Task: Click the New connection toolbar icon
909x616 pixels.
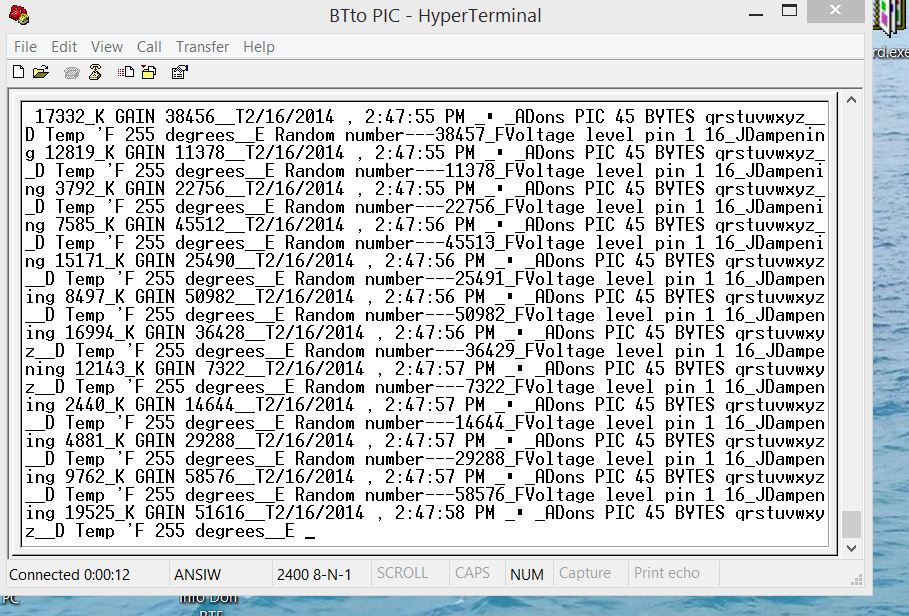Action: pos(18,72)
